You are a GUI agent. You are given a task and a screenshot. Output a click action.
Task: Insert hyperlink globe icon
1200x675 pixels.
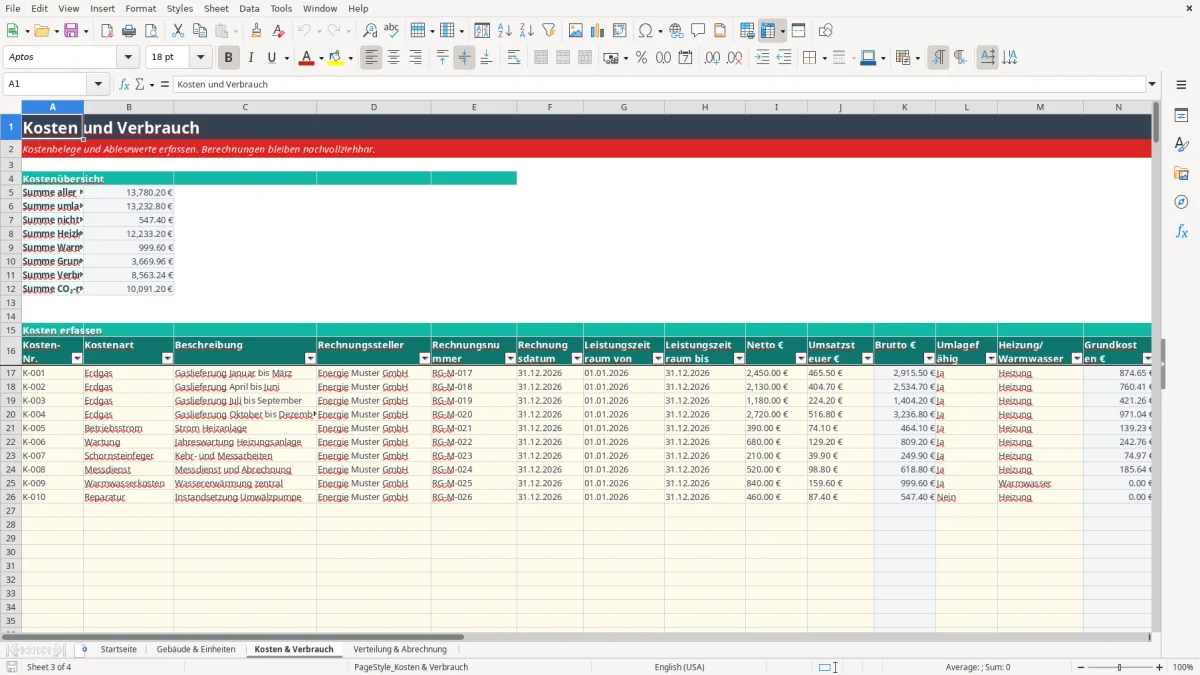tap(676, 31)
